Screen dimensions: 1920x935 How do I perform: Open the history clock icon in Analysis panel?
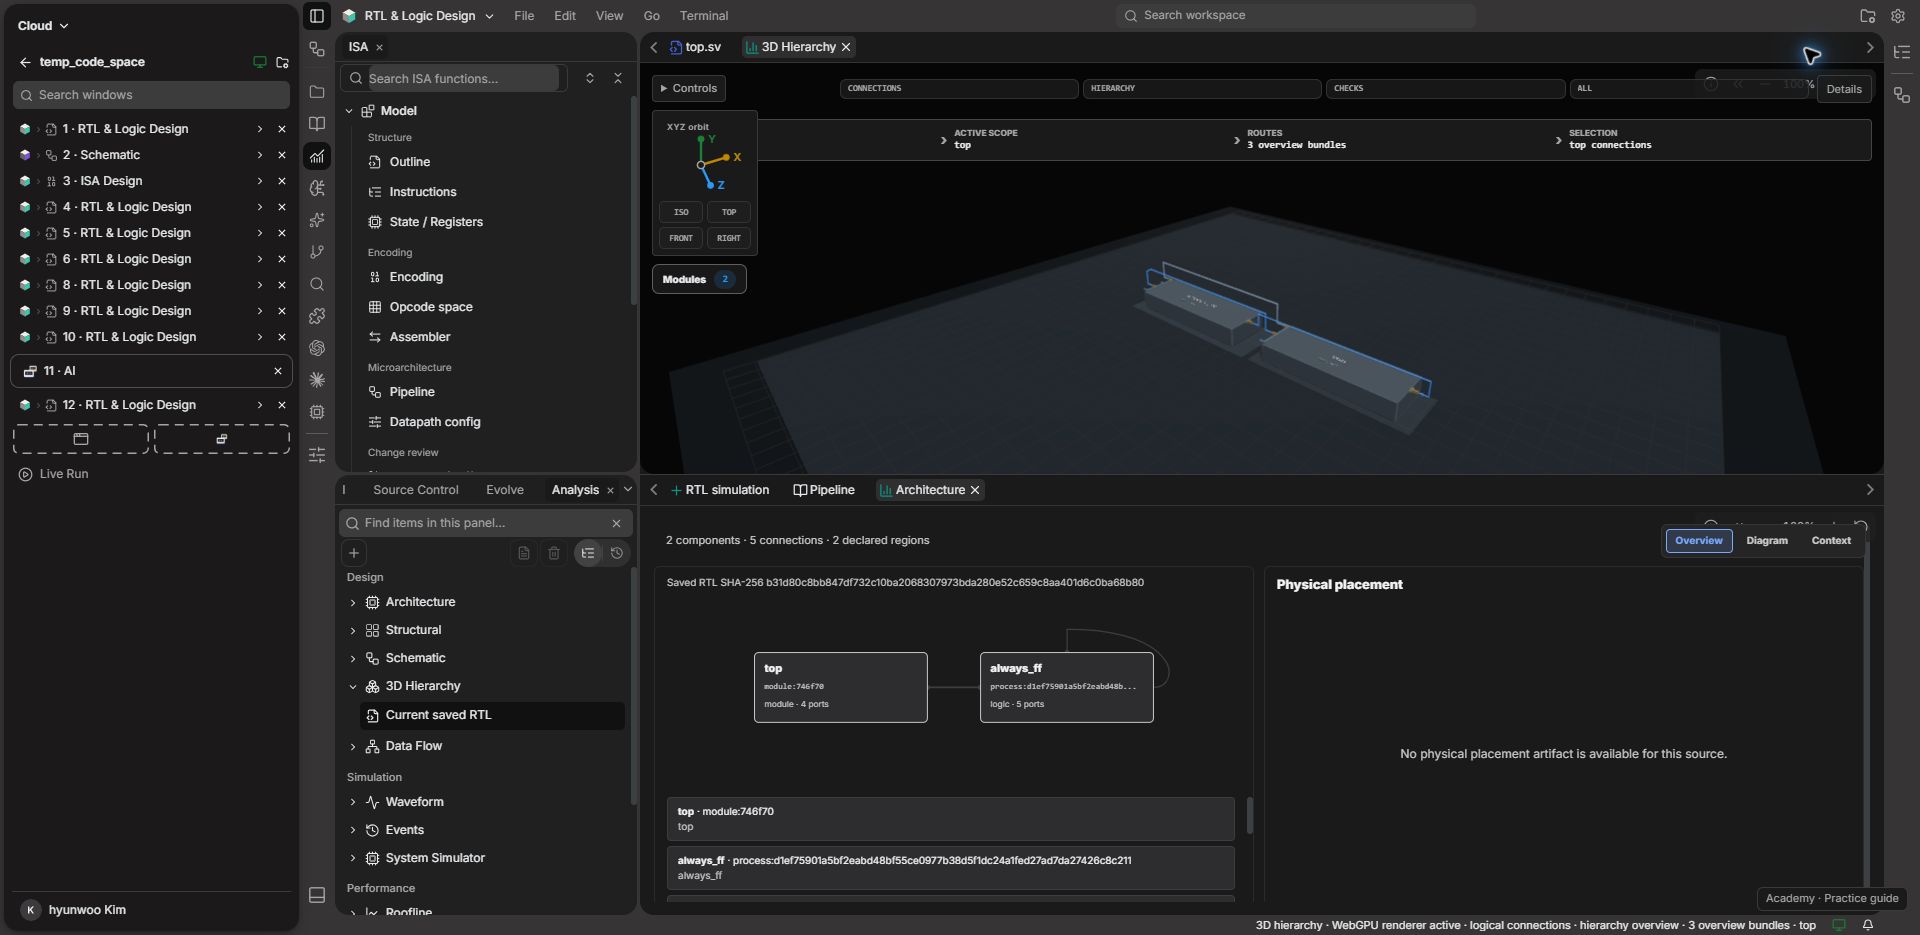[617, 553]
